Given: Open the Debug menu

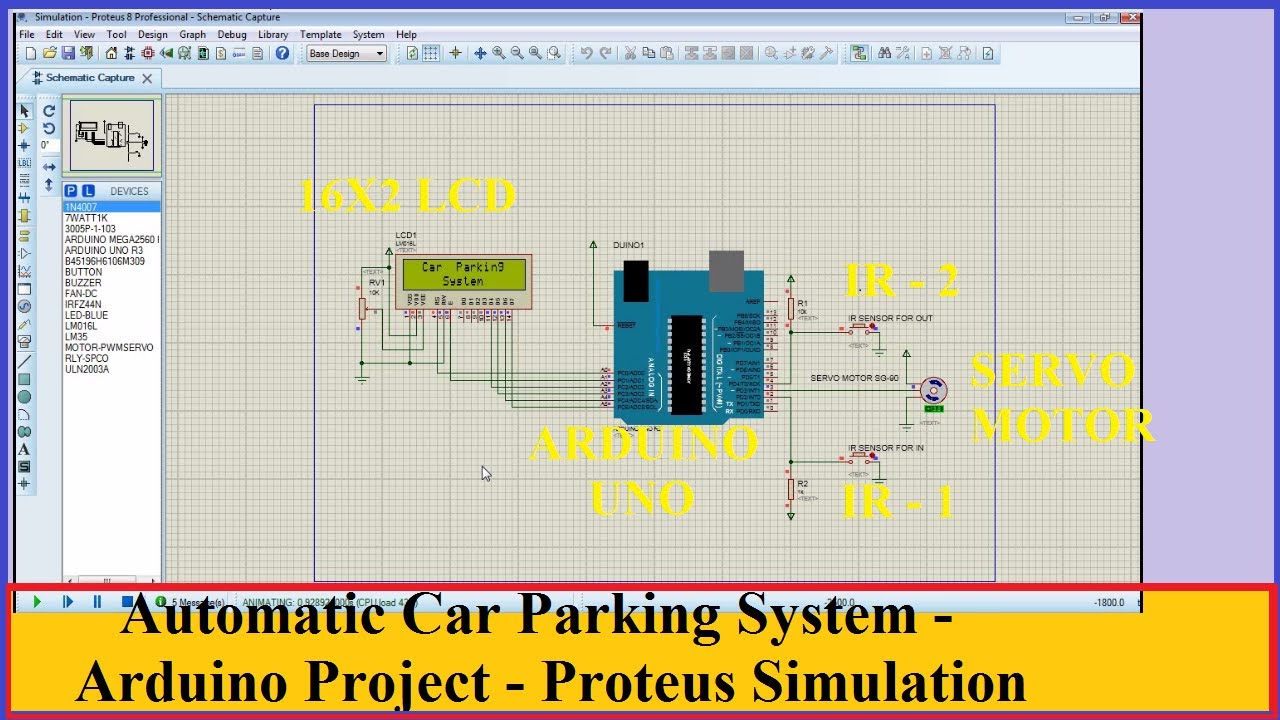Looking at the screenshot, I should 232,34.
